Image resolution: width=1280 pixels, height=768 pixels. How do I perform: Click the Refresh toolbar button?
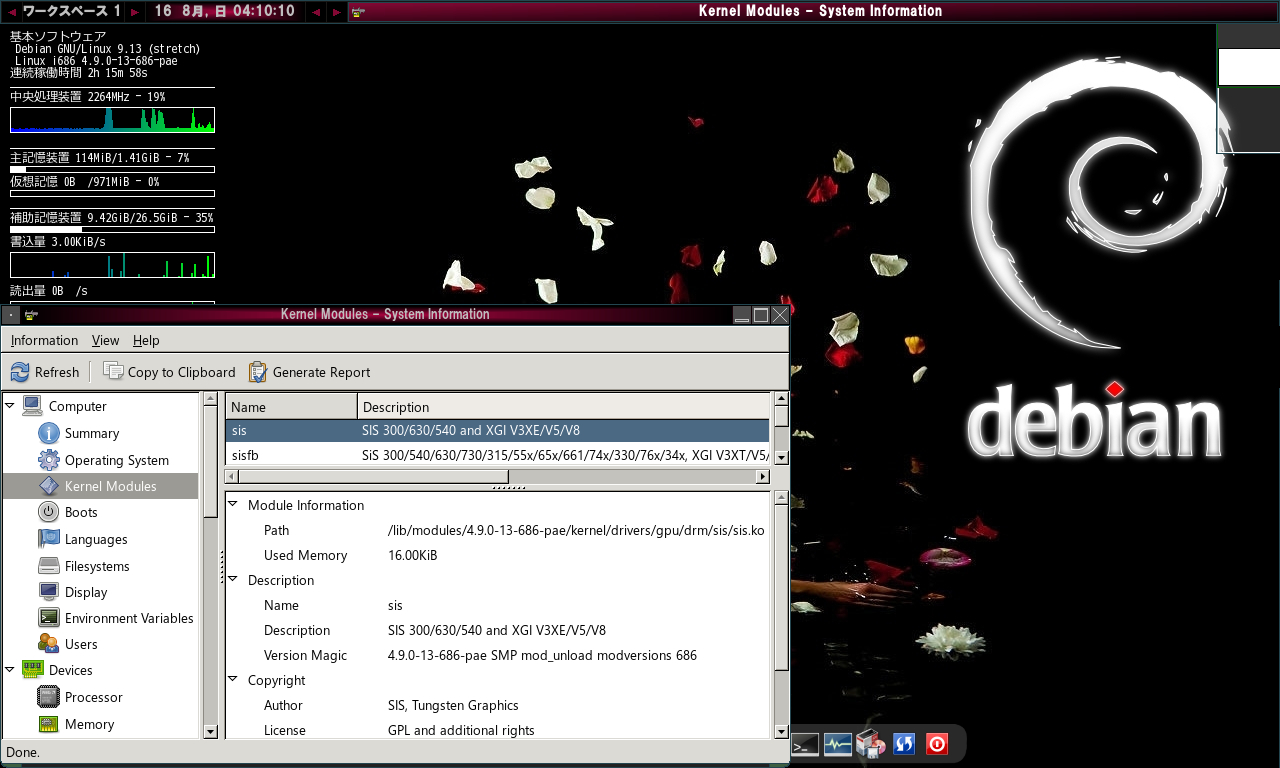[x=45, y=372]
